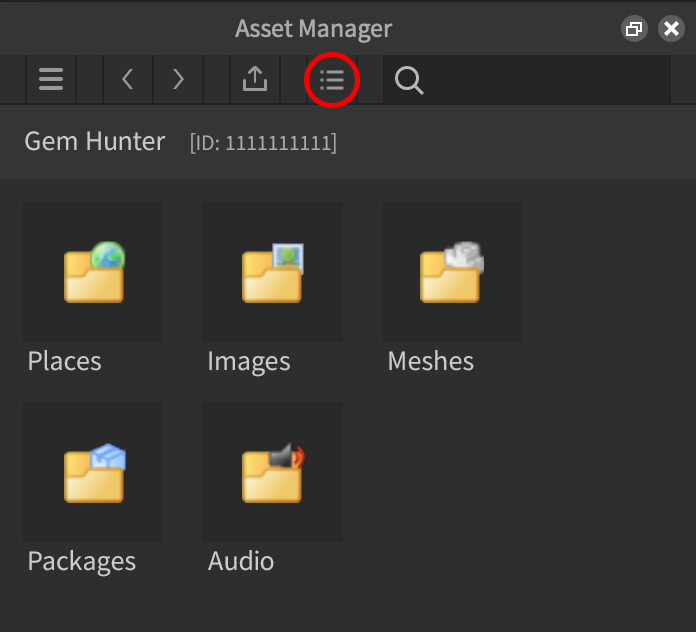The width and height of the screenshot is (696, 632).
Task: Select the Packages label text
Action: (82, 561)
